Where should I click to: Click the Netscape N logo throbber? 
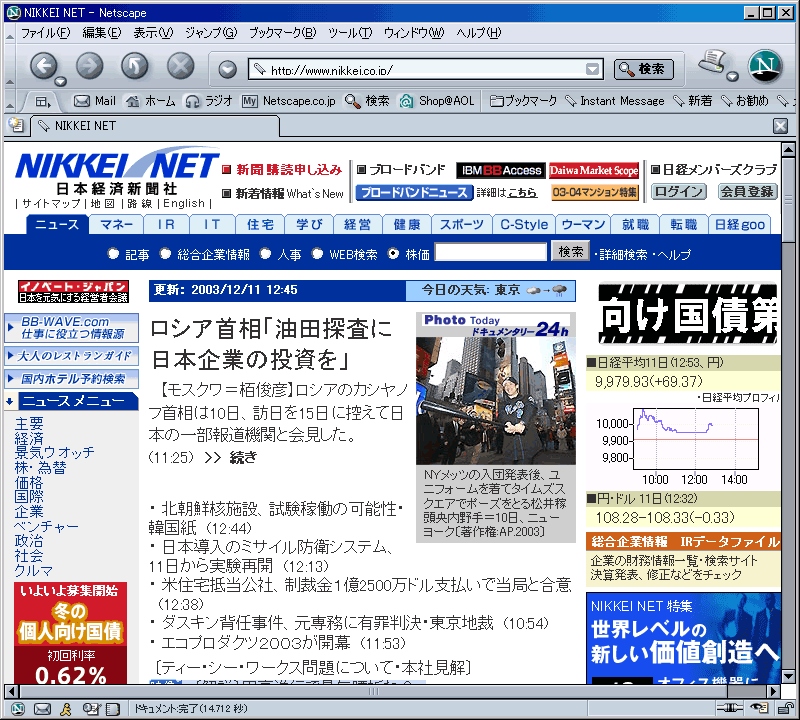click(765, 66)
